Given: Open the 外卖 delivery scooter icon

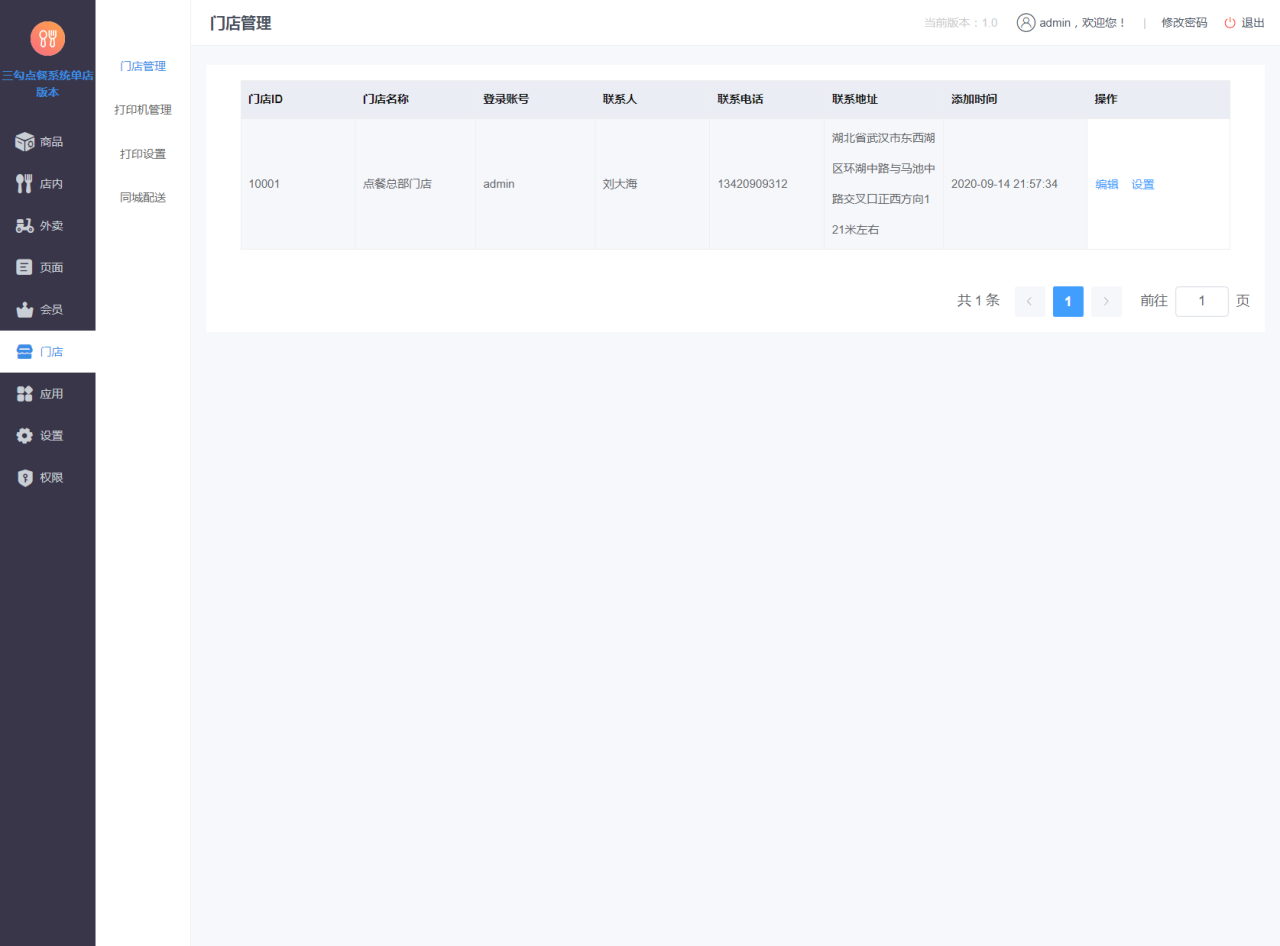Looking at the screenshot, I should pos(25,226).
